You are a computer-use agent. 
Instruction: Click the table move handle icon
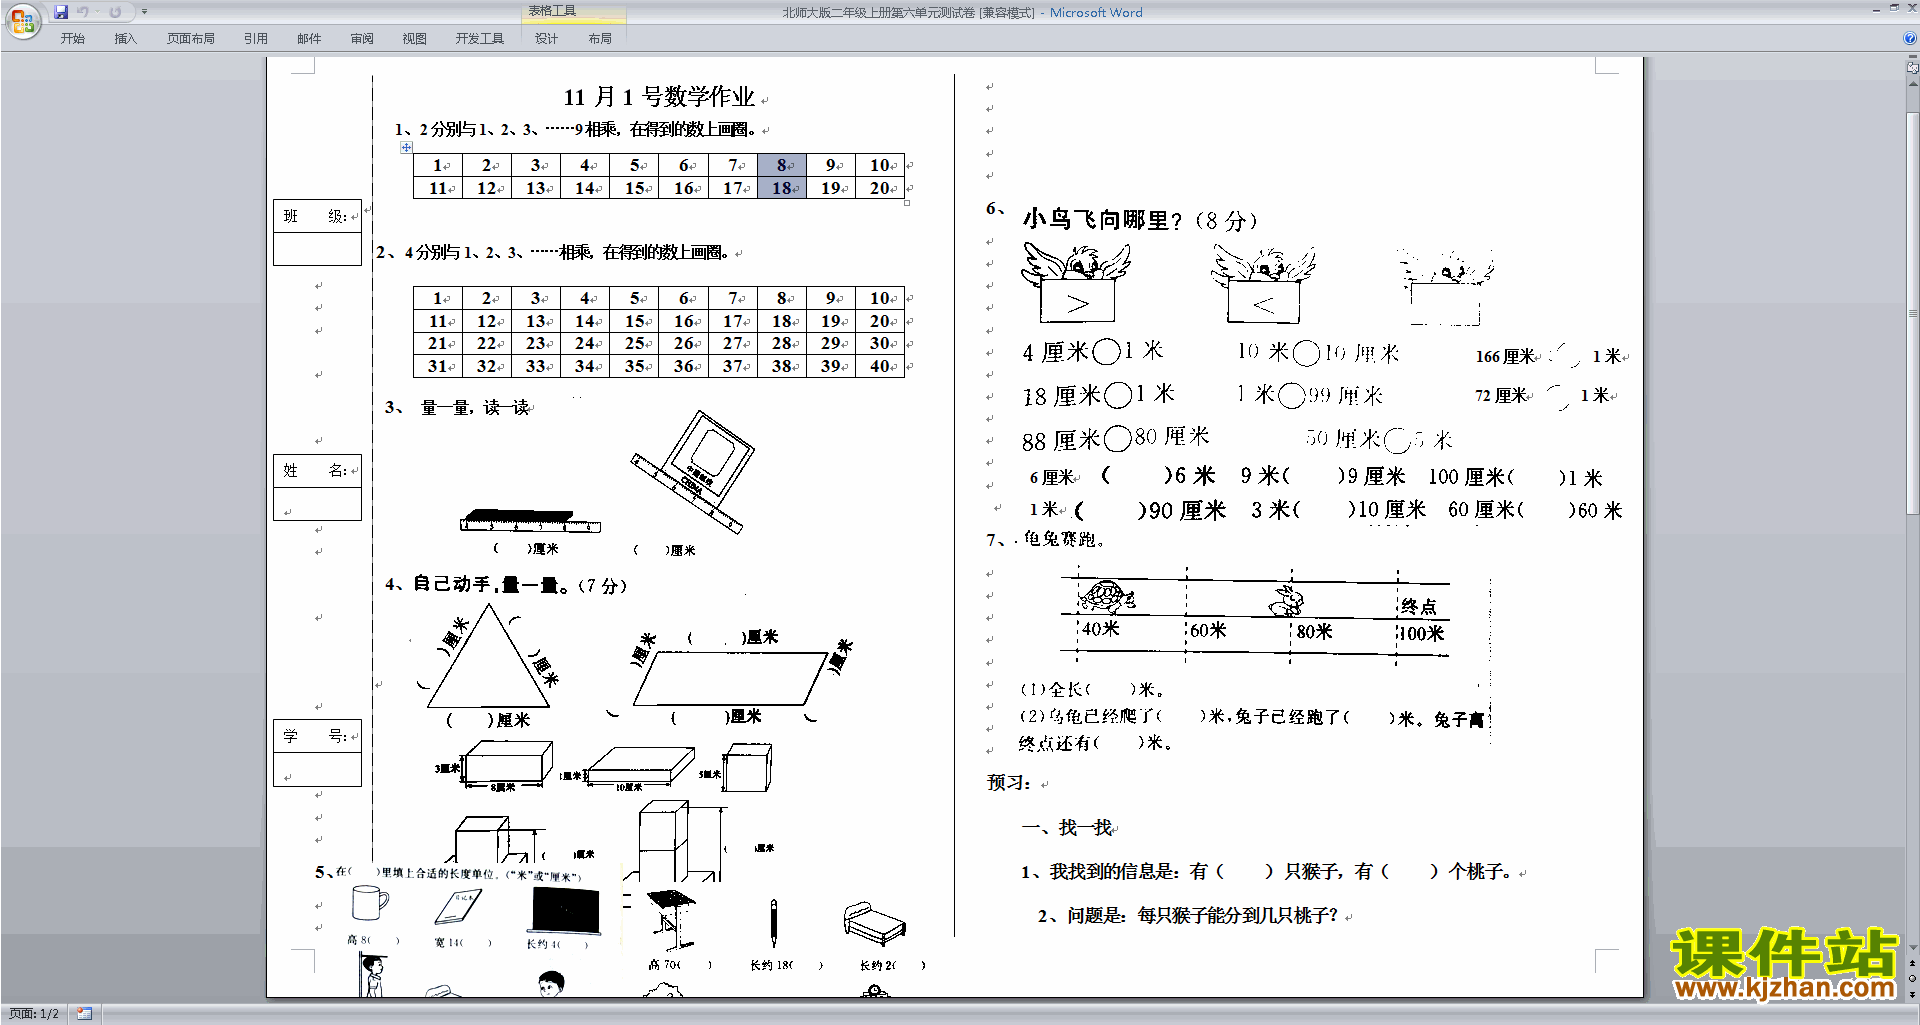coord(406,147)
